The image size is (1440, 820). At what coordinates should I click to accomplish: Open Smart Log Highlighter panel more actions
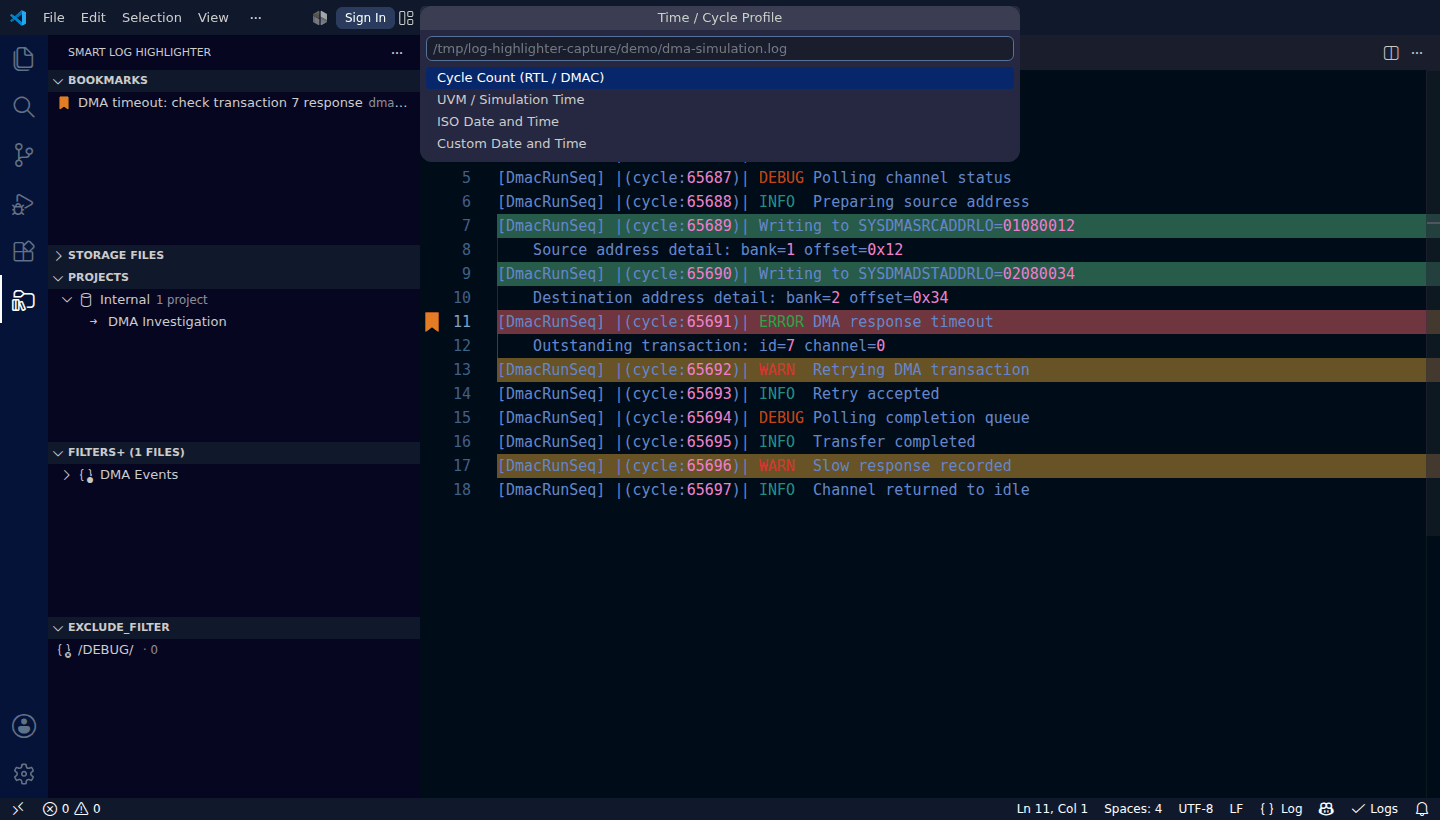(397, 52)
